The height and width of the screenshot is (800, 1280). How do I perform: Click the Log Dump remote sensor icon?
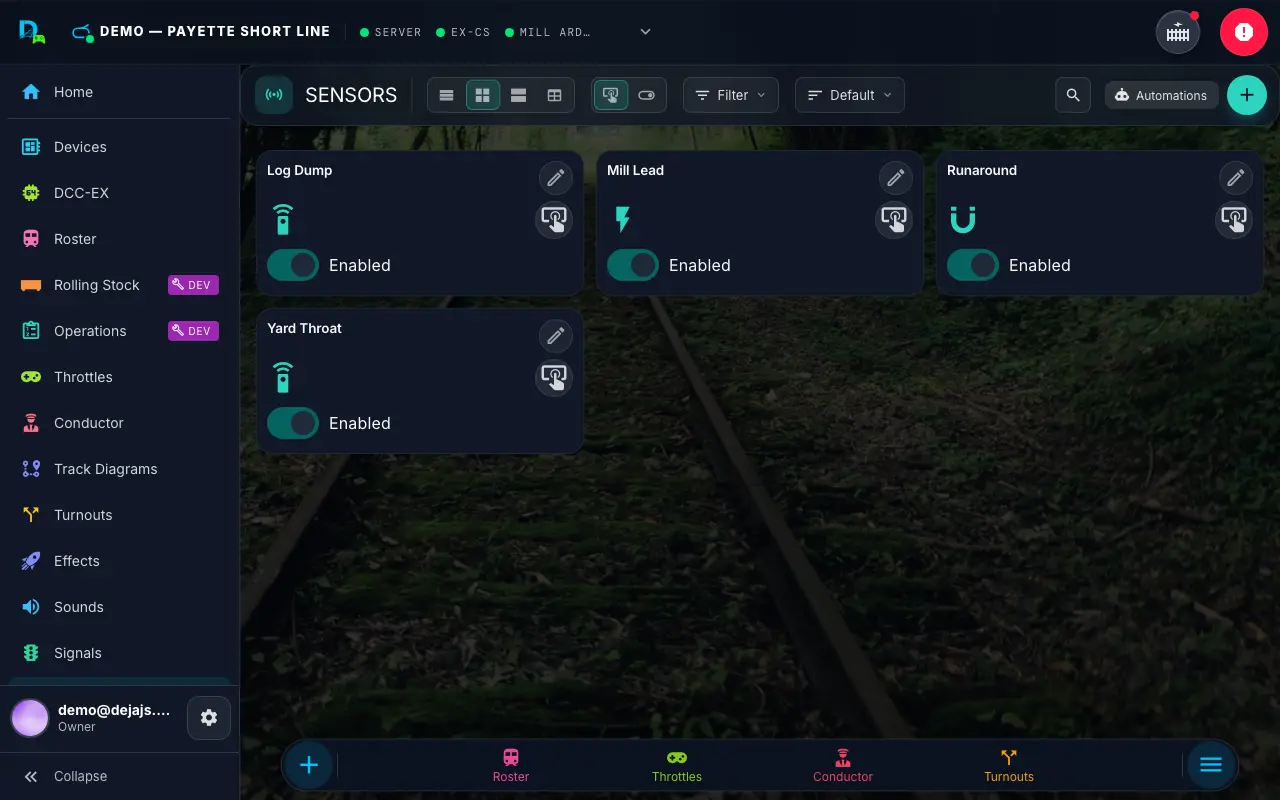(x=283, y=219)
